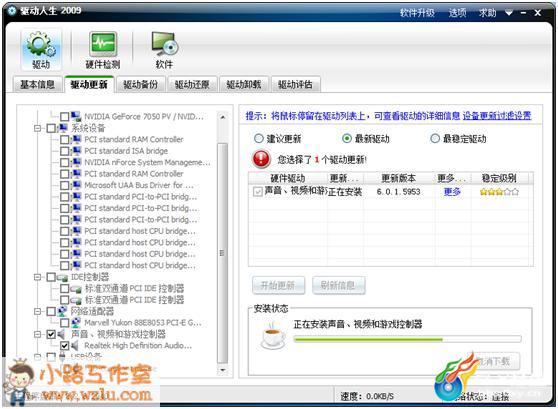Click the installation progress bar
This screenshot has width=558, height=409.
click(x=407, y=339)
